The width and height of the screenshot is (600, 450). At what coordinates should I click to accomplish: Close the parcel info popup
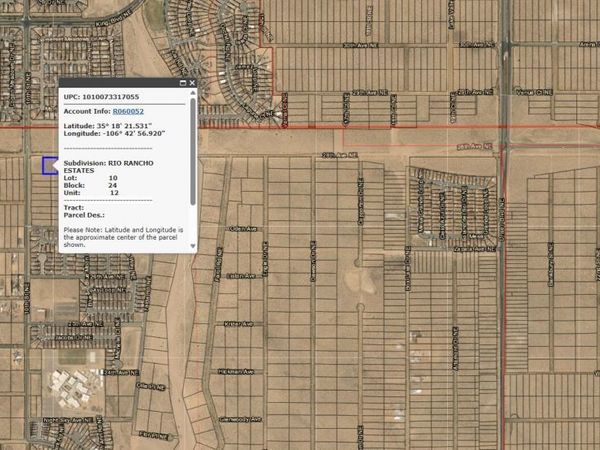(x=192, y=83)
